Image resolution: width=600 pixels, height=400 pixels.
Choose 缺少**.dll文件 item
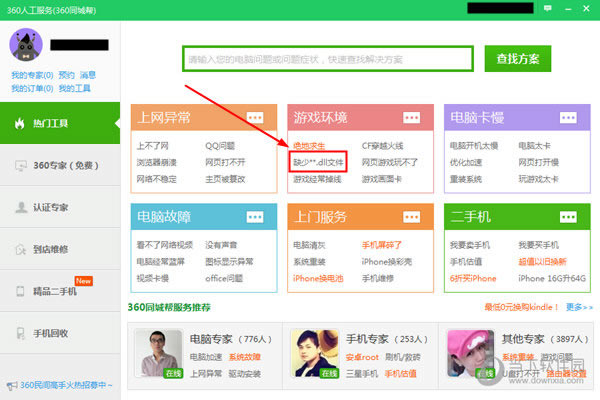click(x=318, y=162)
